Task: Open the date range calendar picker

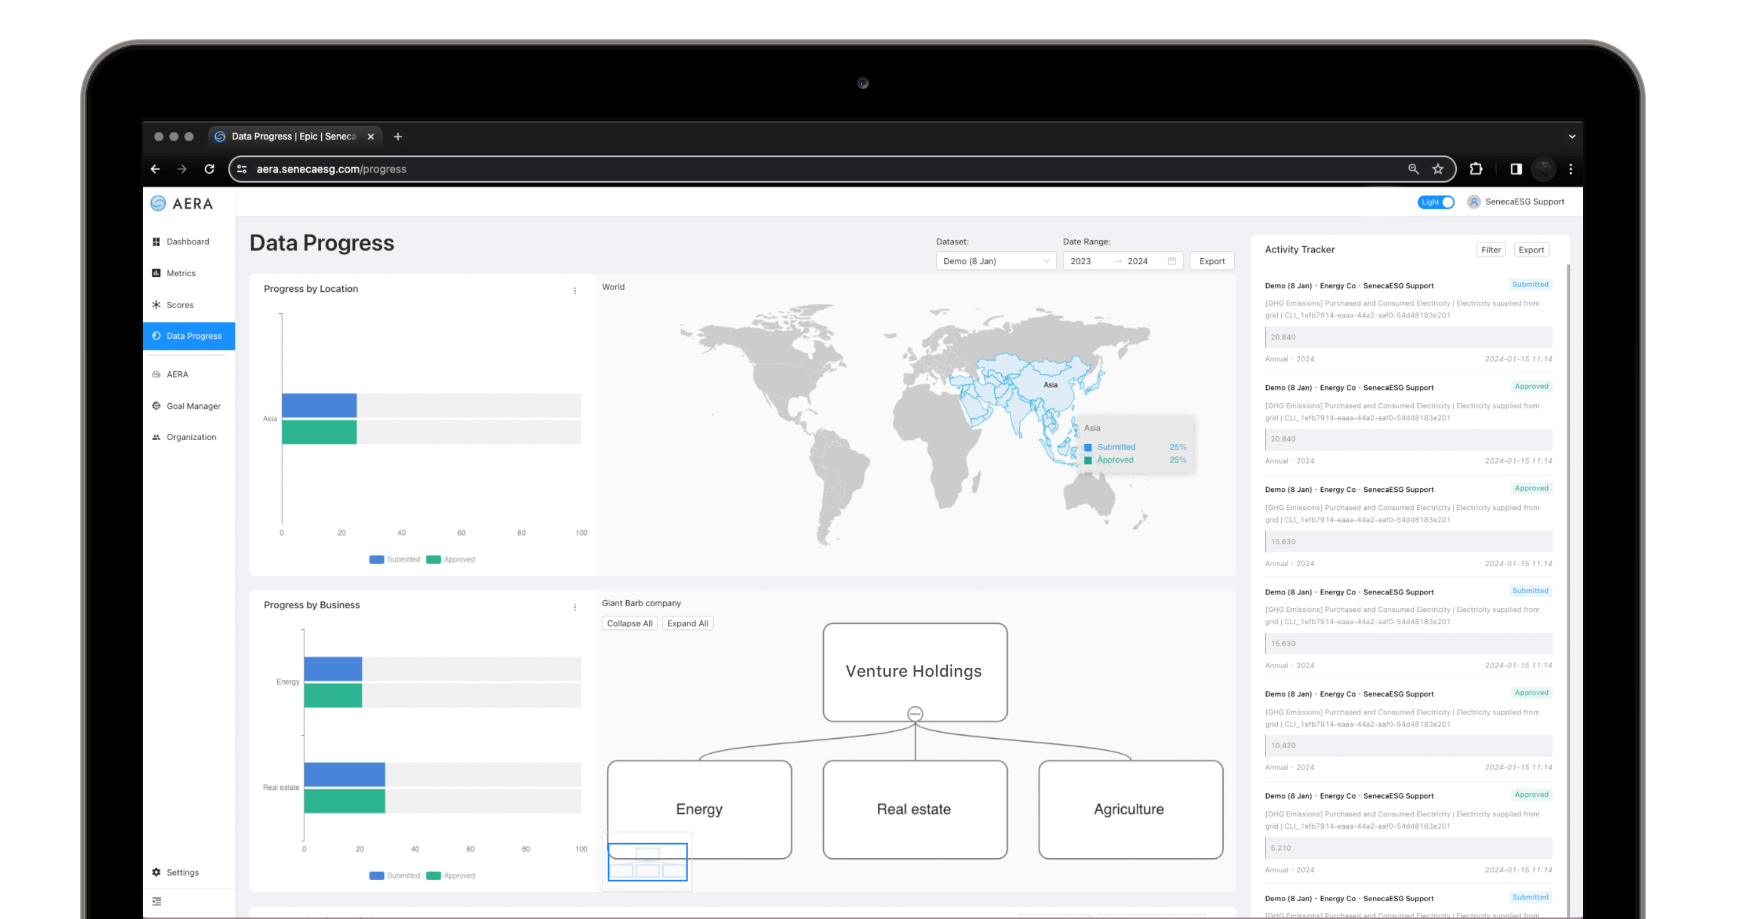Action: point(1173,260)
